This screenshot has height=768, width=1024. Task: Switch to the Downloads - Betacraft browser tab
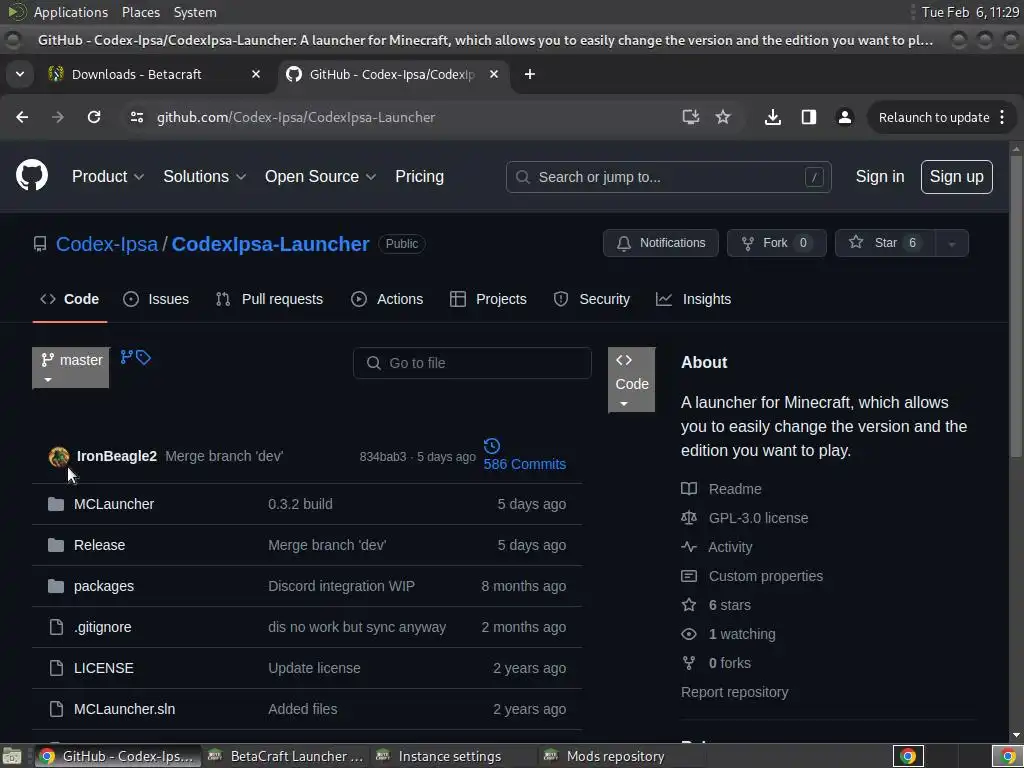155,74
